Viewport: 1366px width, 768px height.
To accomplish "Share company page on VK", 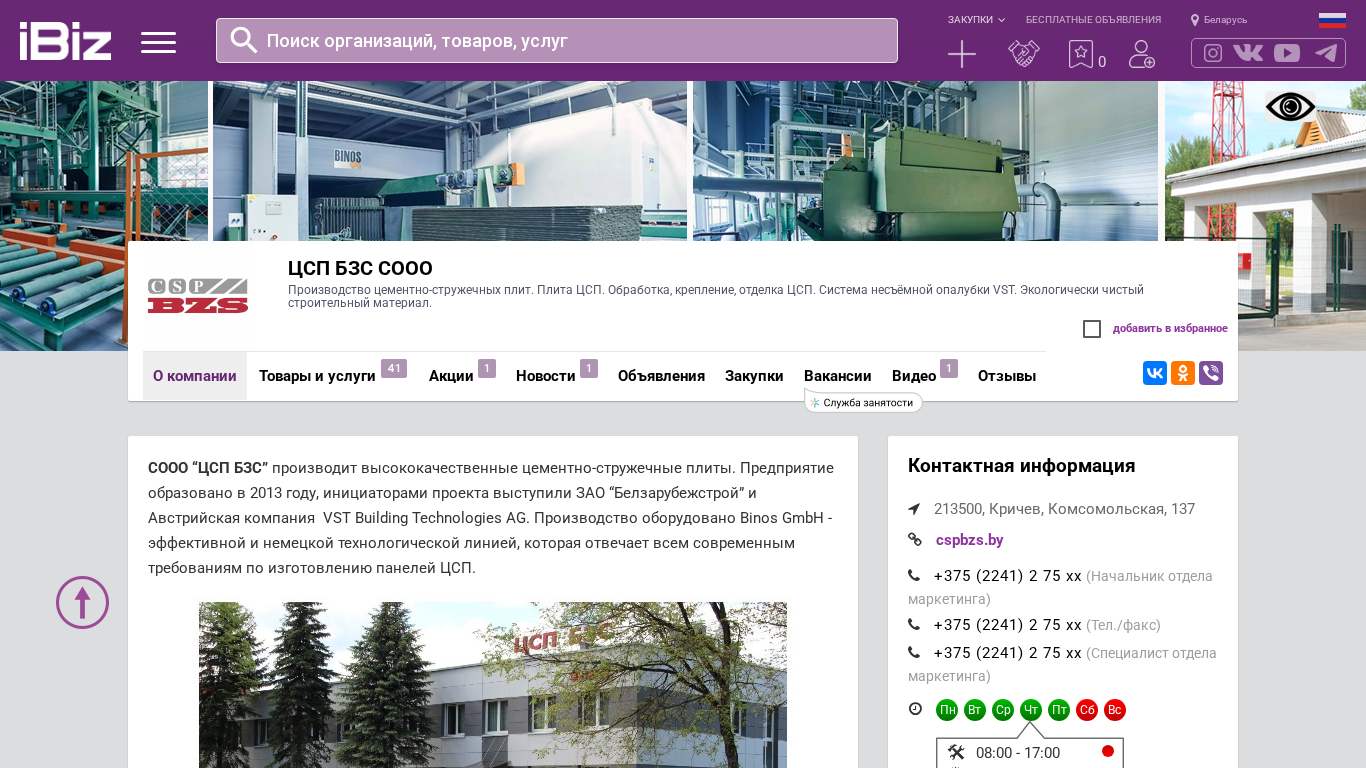I will [1155, 373].
